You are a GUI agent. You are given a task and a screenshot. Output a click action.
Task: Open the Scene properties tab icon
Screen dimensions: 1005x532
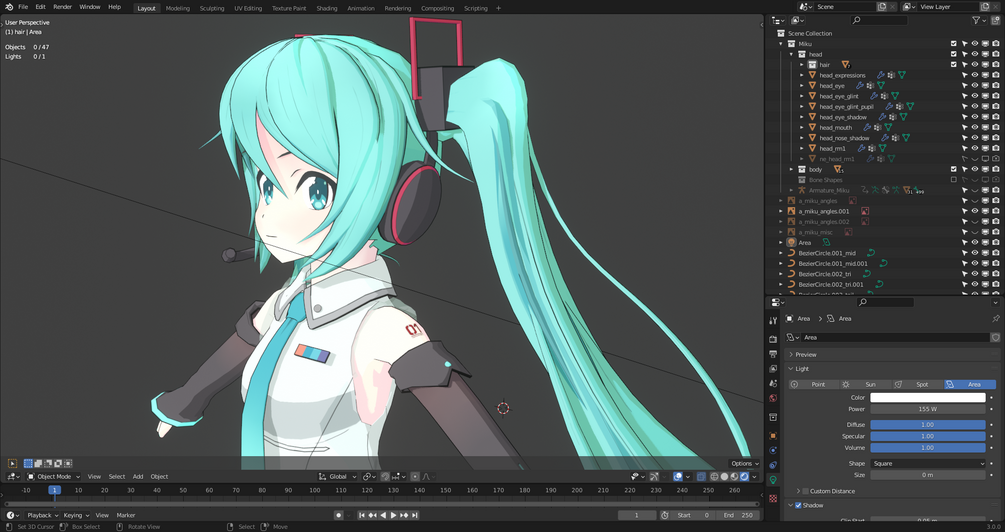773,383
